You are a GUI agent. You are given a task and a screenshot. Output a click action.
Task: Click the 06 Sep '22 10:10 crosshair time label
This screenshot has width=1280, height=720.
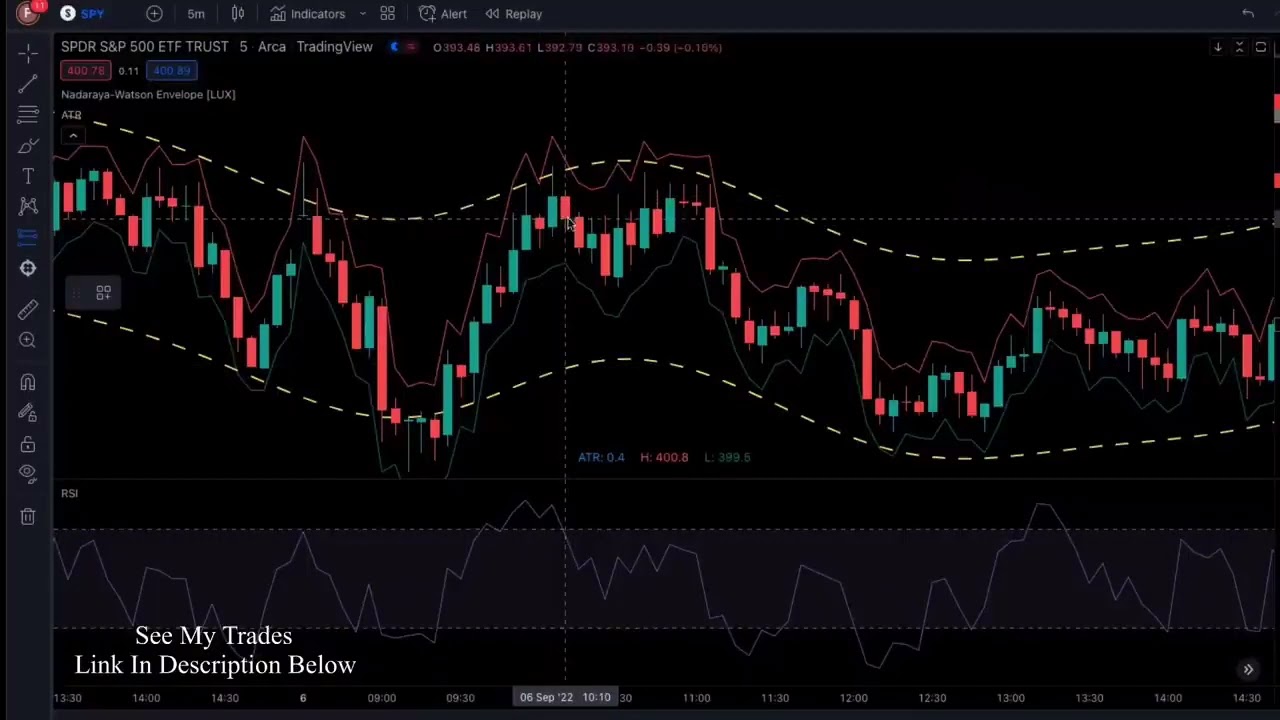[565, 697]
